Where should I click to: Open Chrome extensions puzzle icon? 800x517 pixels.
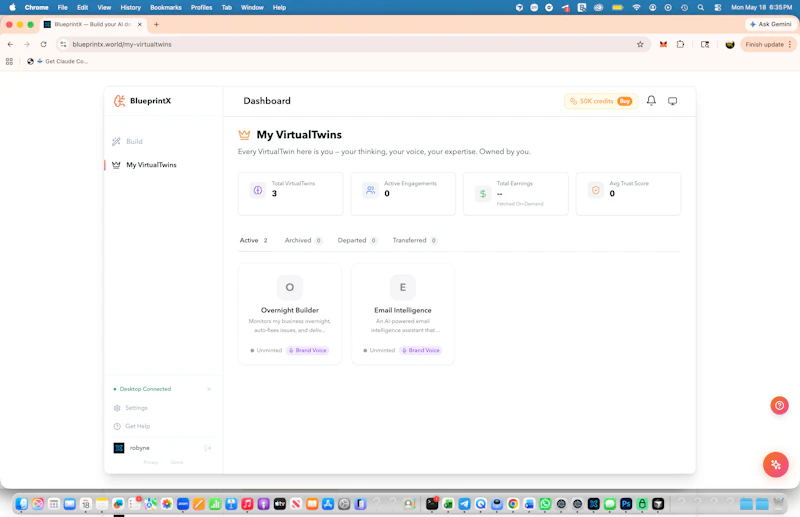[680, 44]
